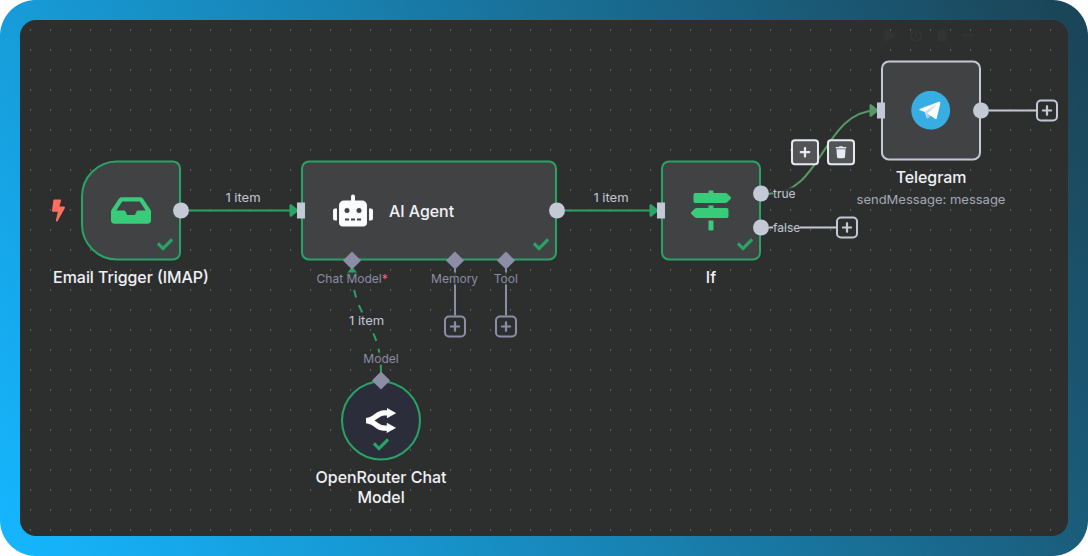Click the If node false output connector
This screenshot has width=1088, height=556.
click(761, 228)
